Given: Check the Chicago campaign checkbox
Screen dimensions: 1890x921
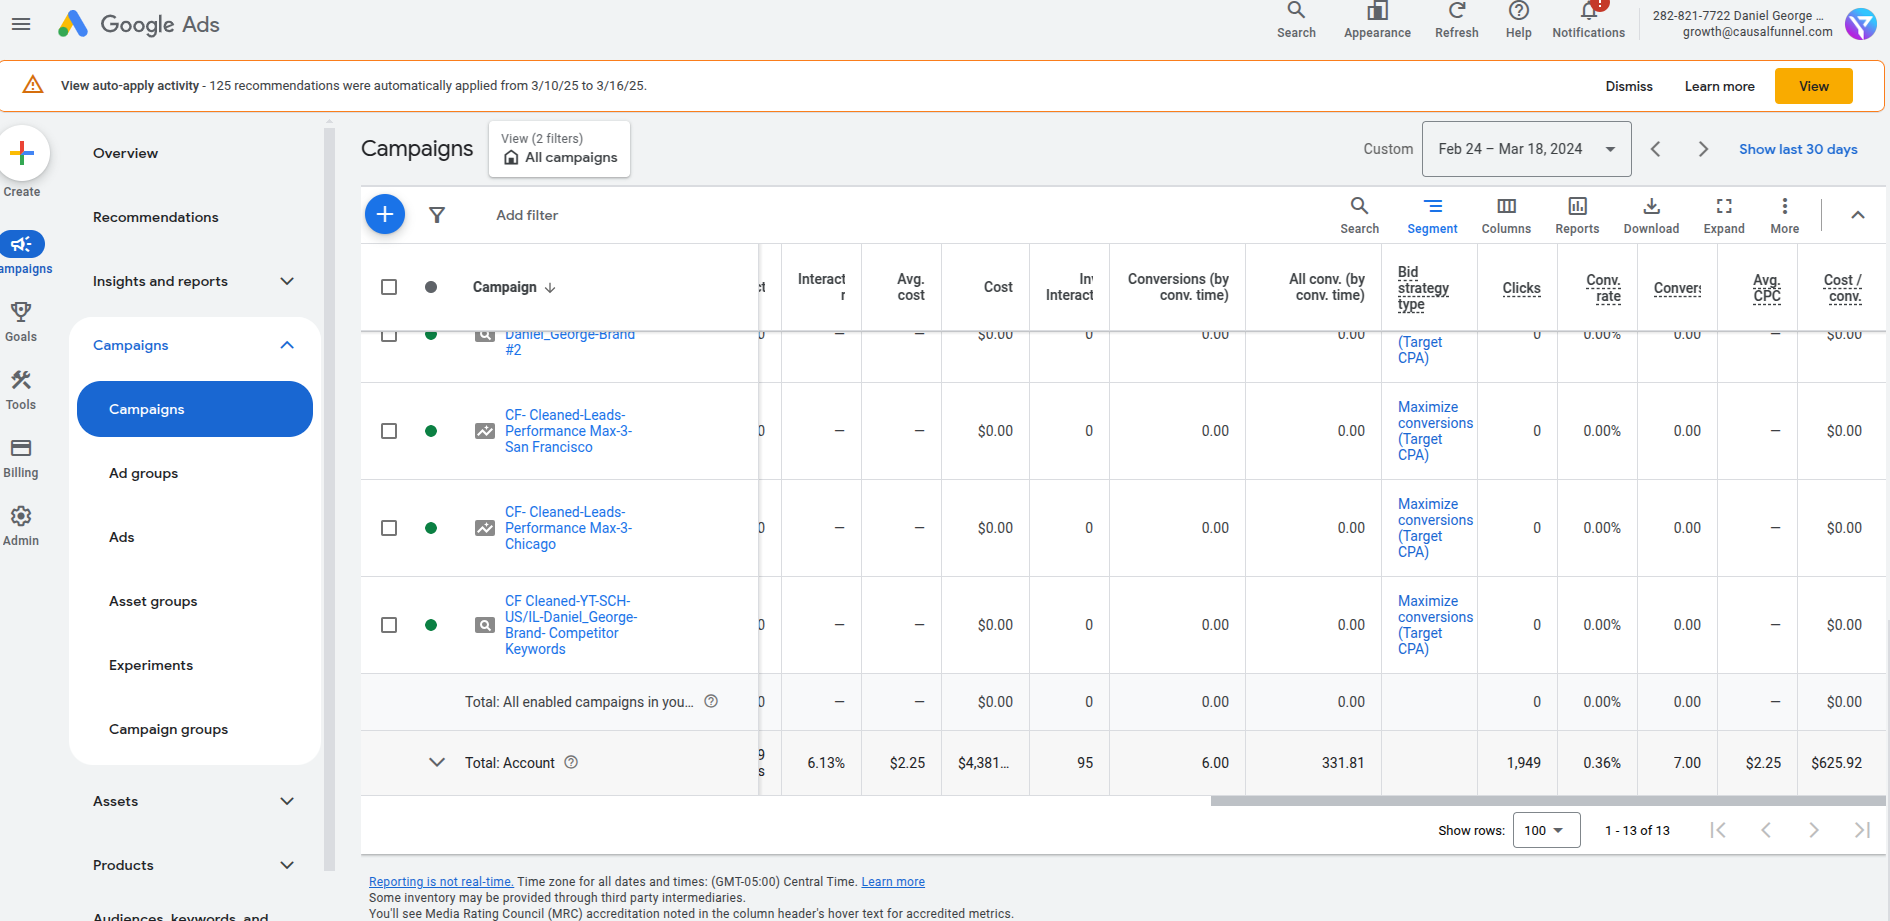Looking at the screenshot, I should (x=389, y=528).
